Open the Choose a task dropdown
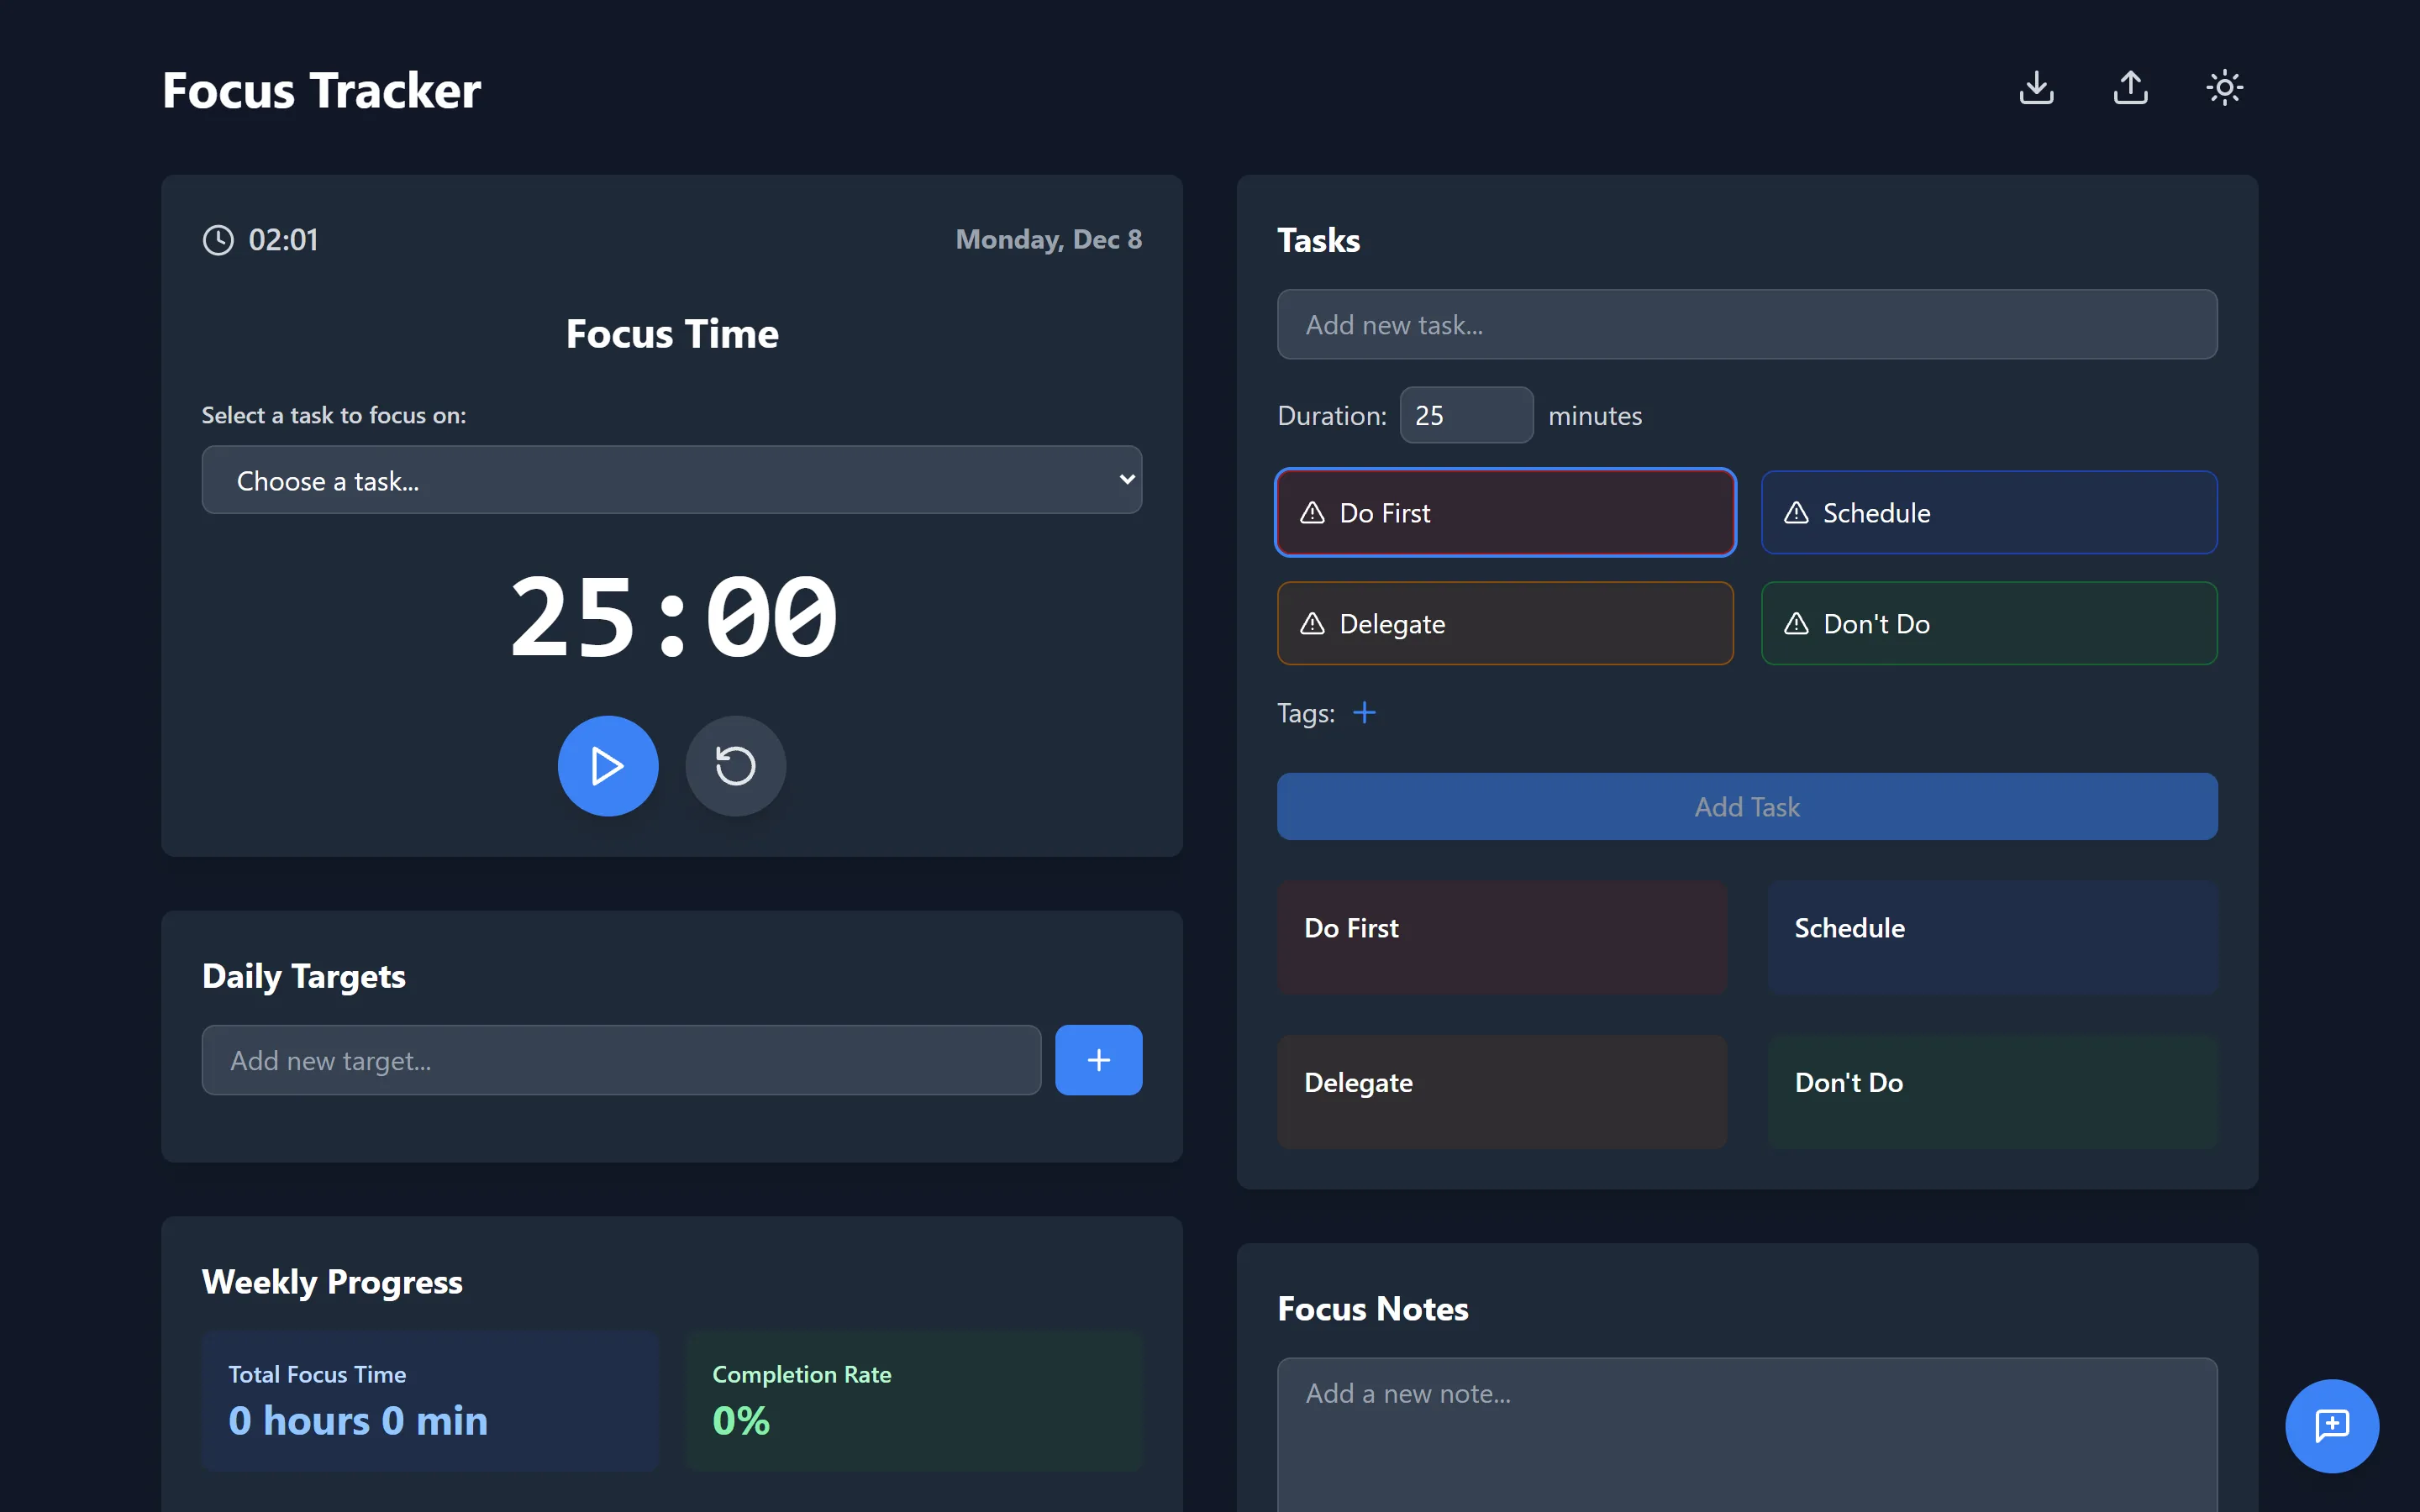Screen dimensions: 2420x1512 [x=672, y=480]
